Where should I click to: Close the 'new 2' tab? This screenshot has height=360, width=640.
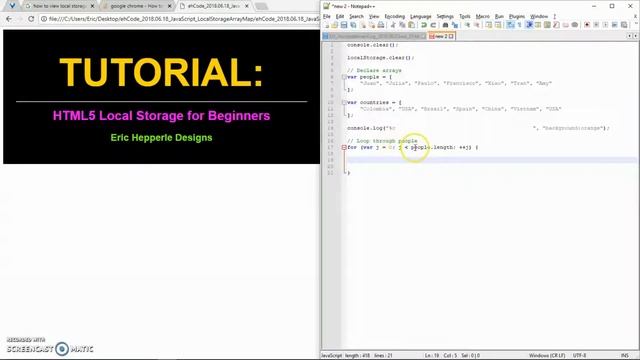point(451,36)
